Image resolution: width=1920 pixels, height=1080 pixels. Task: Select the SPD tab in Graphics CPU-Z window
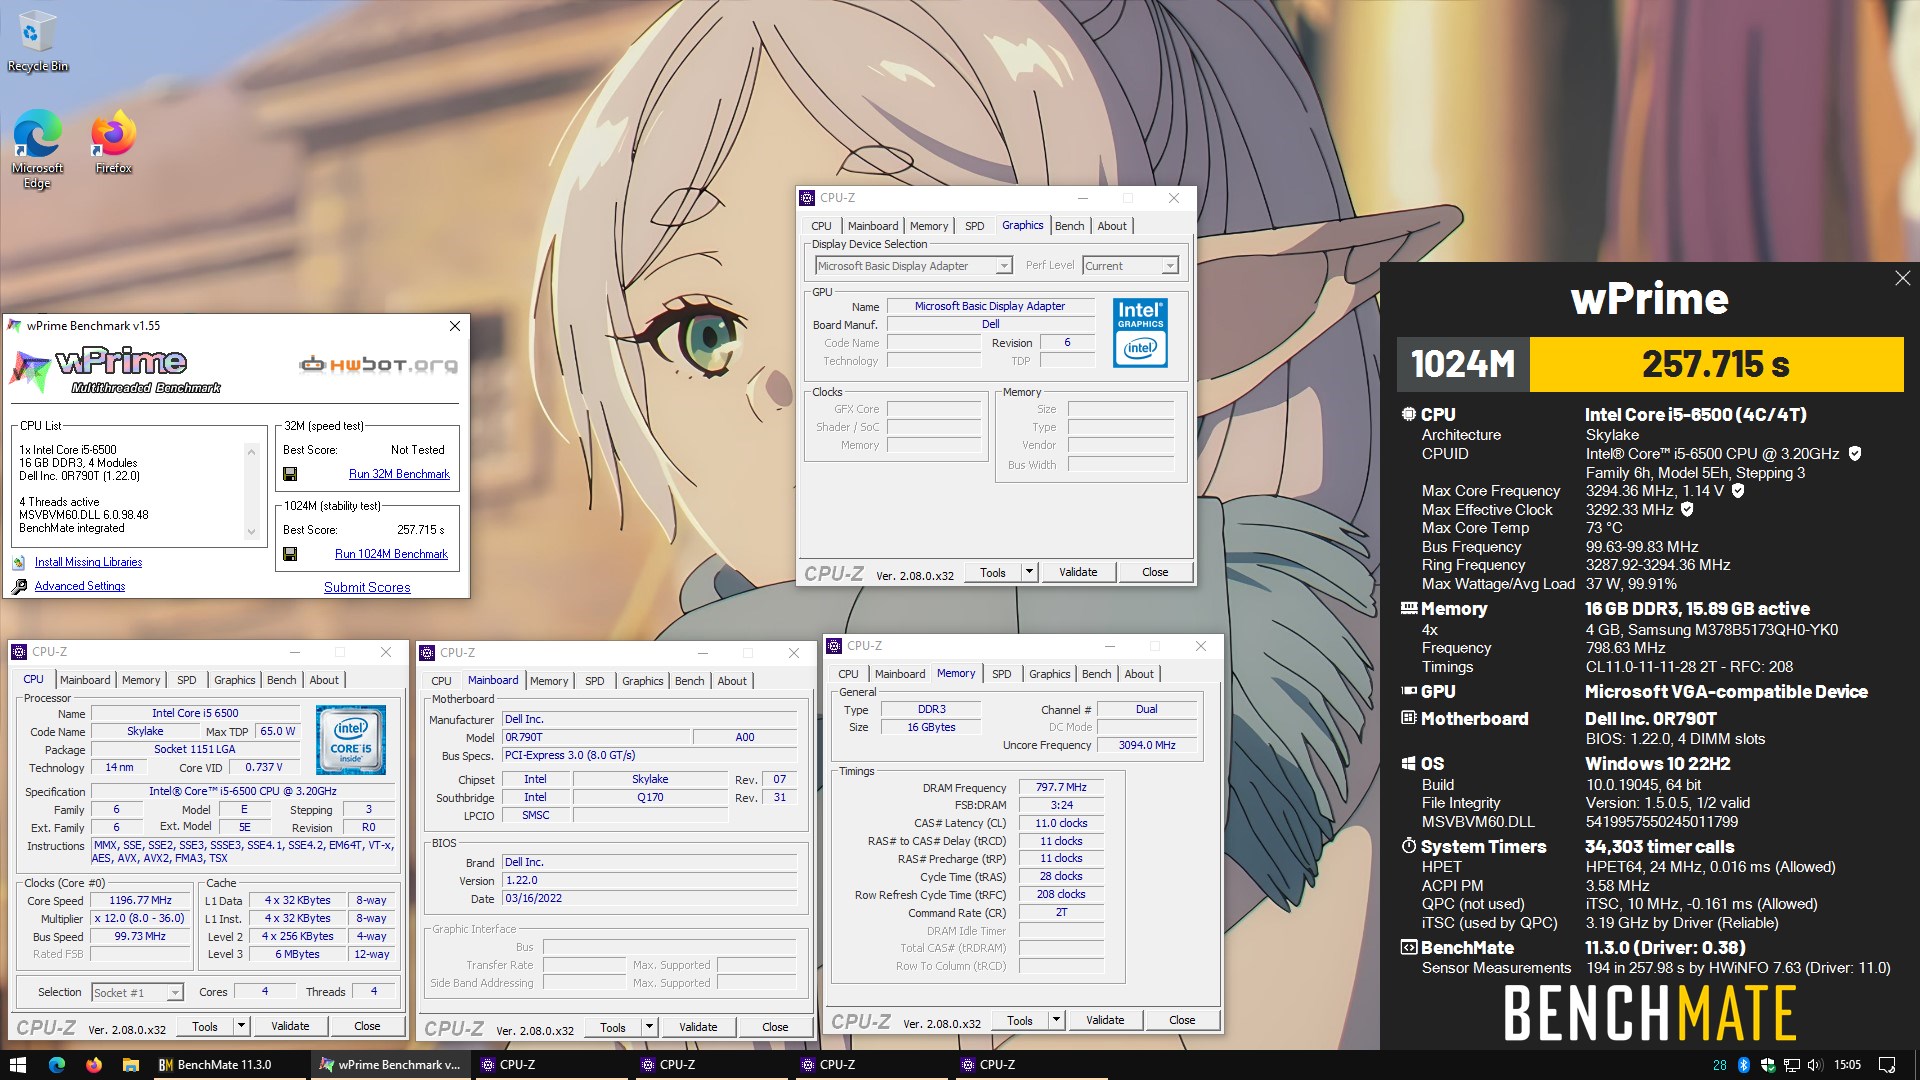pos(974,226)
